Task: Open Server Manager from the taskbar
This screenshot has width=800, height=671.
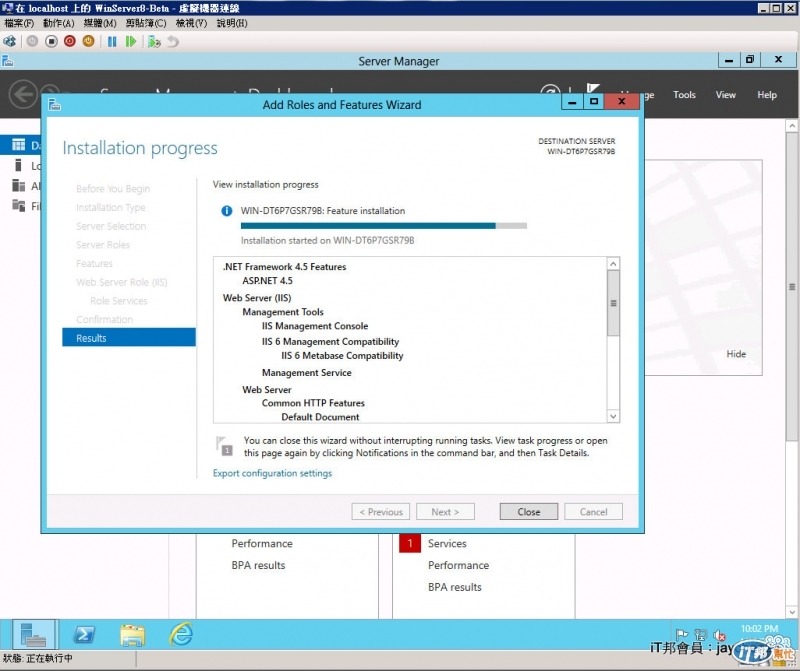Action: (34, 635)
